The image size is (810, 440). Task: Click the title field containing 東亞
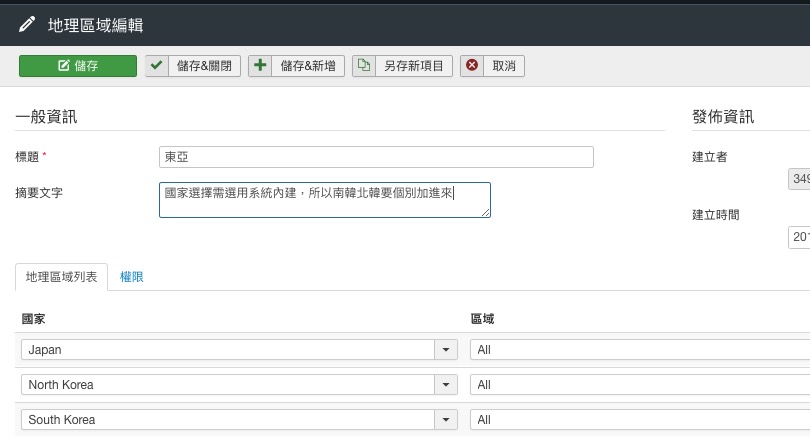coord(376,157)
